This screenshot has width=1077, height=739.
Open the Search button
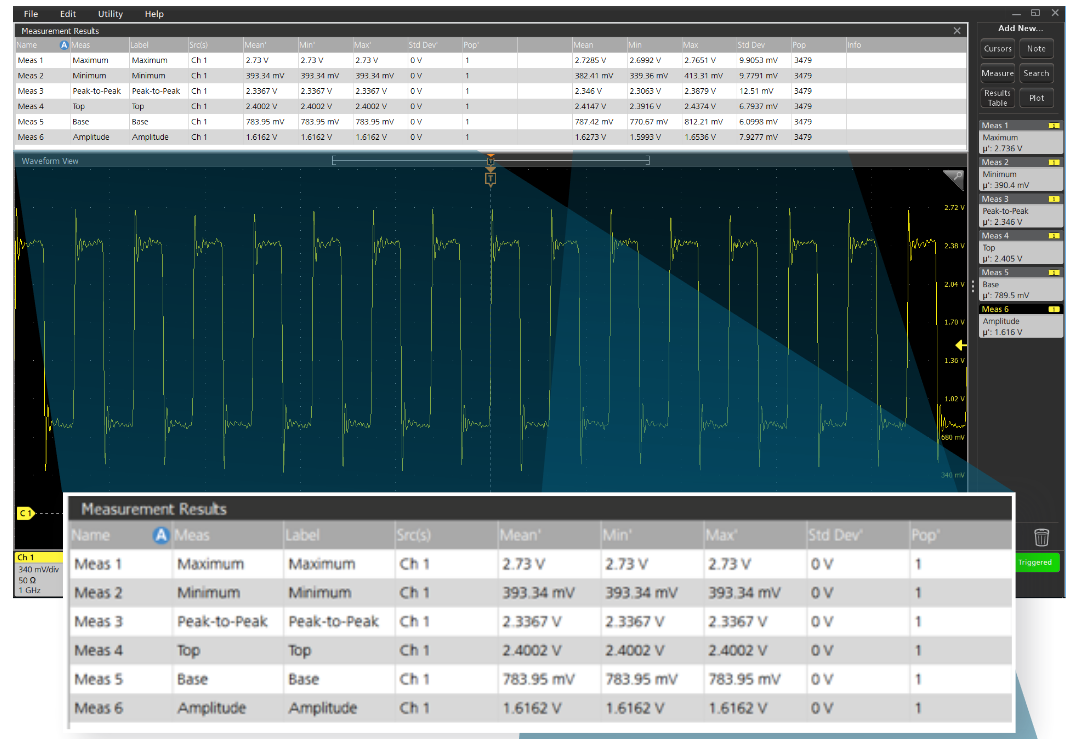point(1036,73)
